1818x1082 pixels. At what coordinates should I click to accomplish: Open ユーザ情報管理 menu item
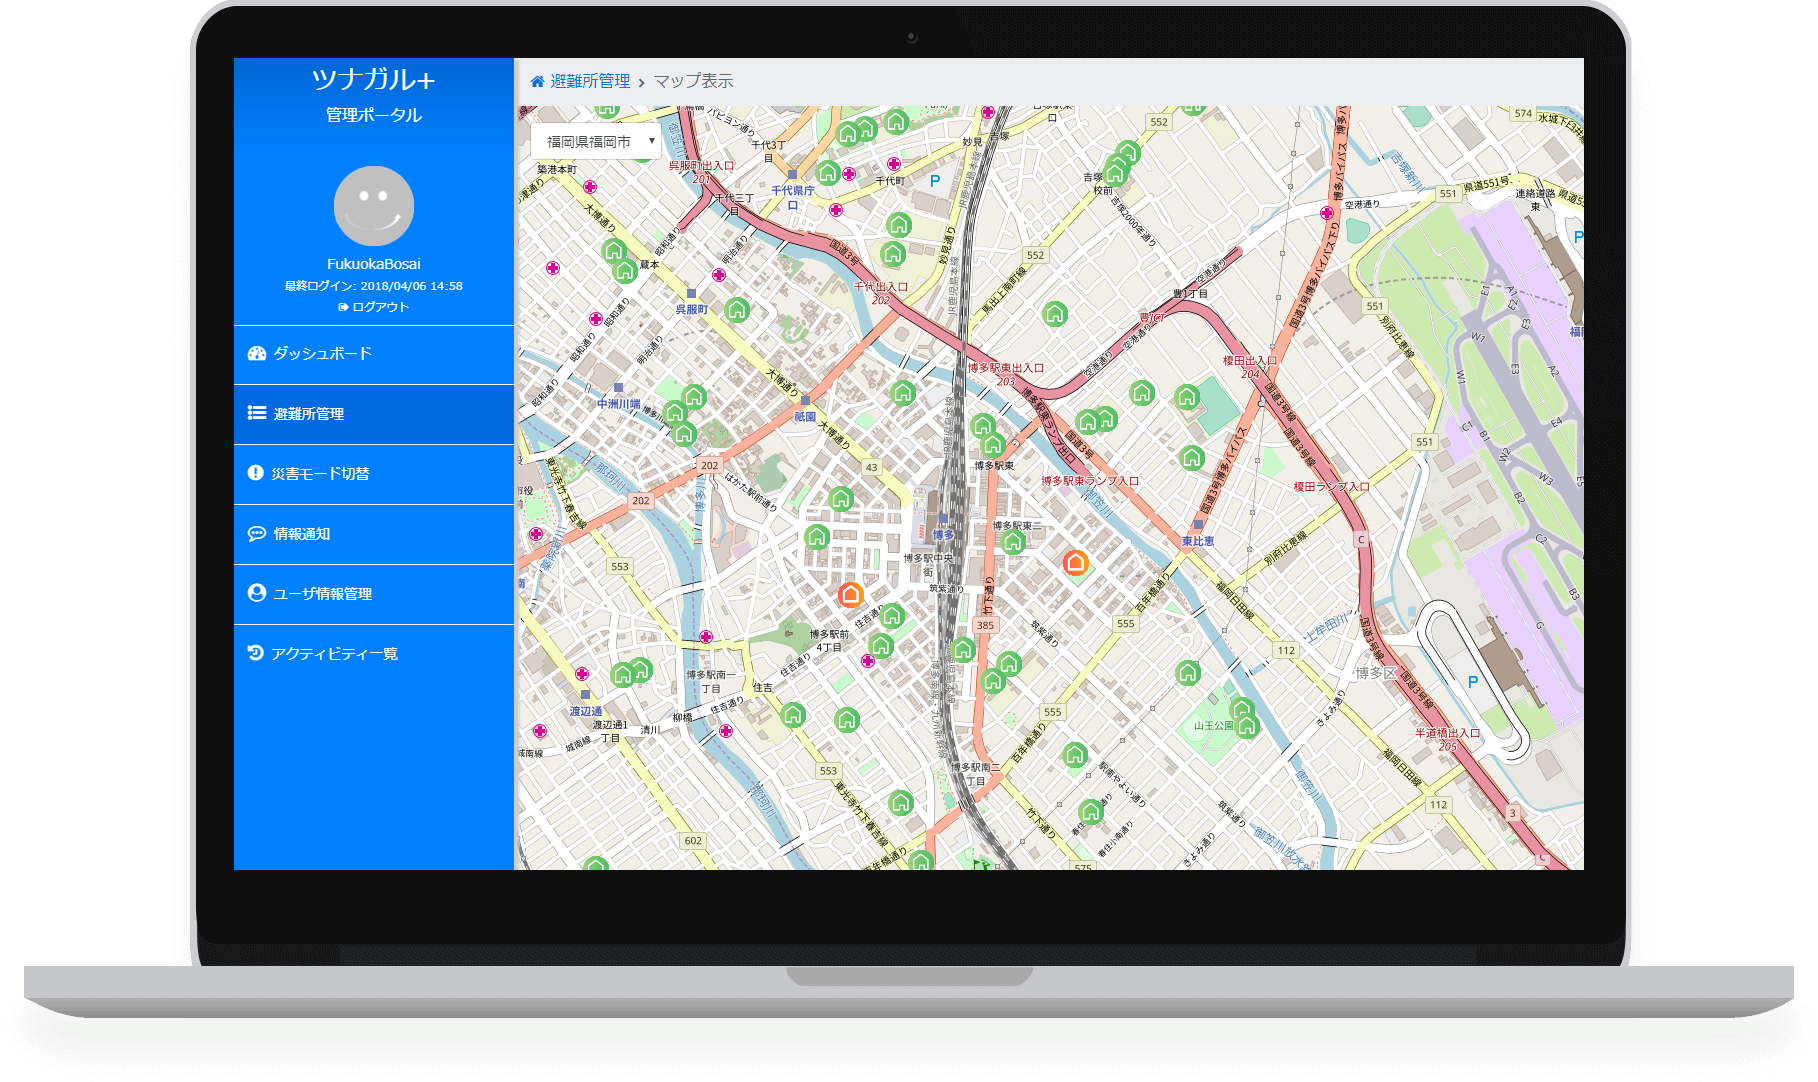click(374, 594)
